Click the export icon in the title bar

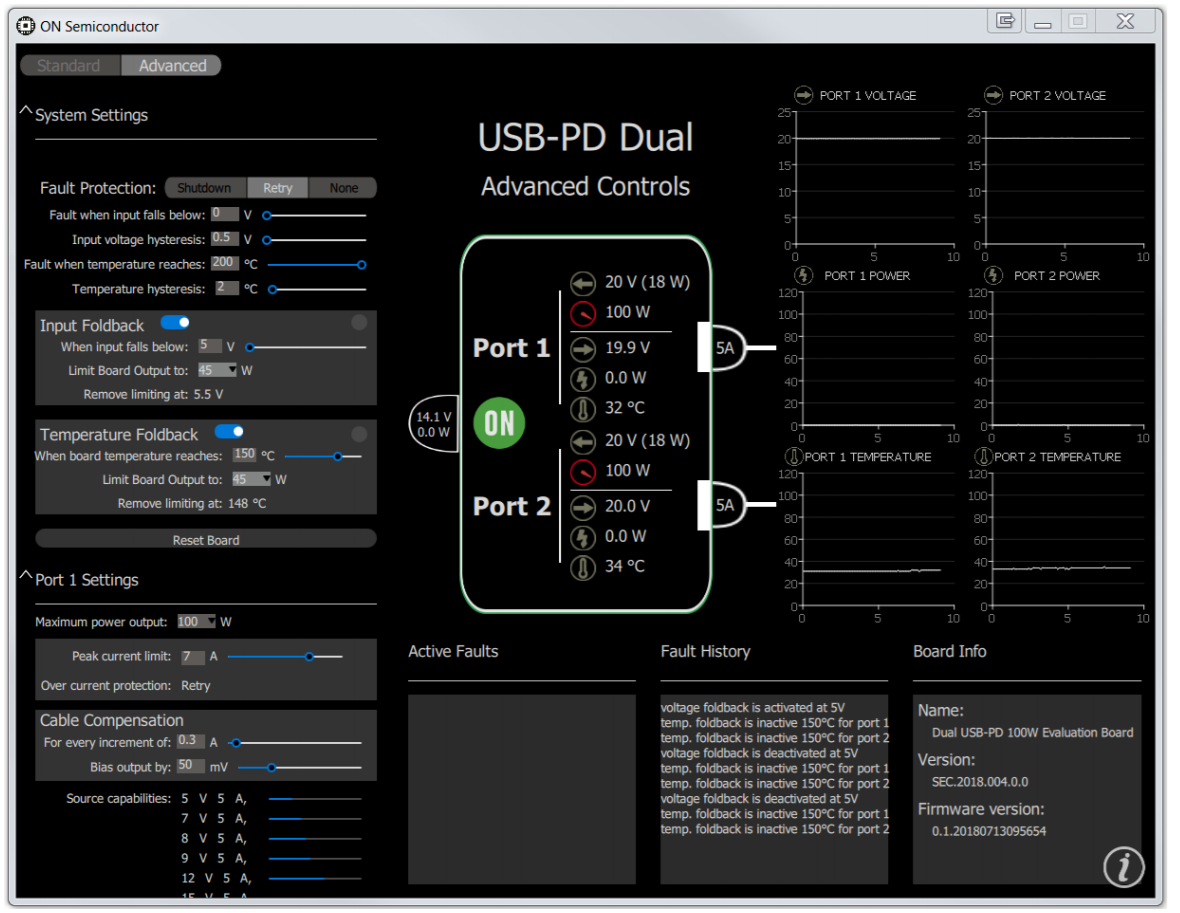pos(1005,21)
